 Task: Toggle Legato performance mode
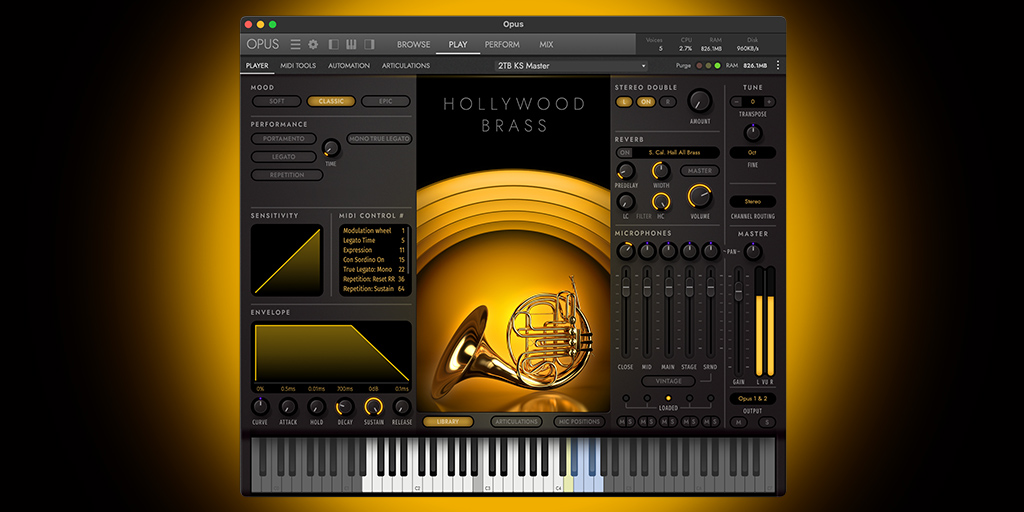point(284,157)
